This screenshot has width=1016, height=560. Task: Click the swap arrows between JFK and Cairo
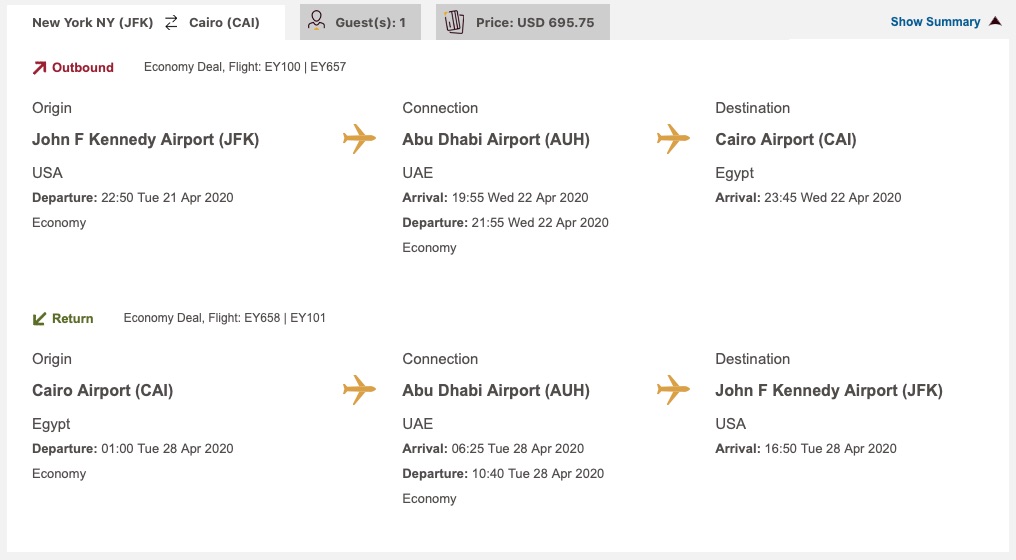[x=171, y=22]
